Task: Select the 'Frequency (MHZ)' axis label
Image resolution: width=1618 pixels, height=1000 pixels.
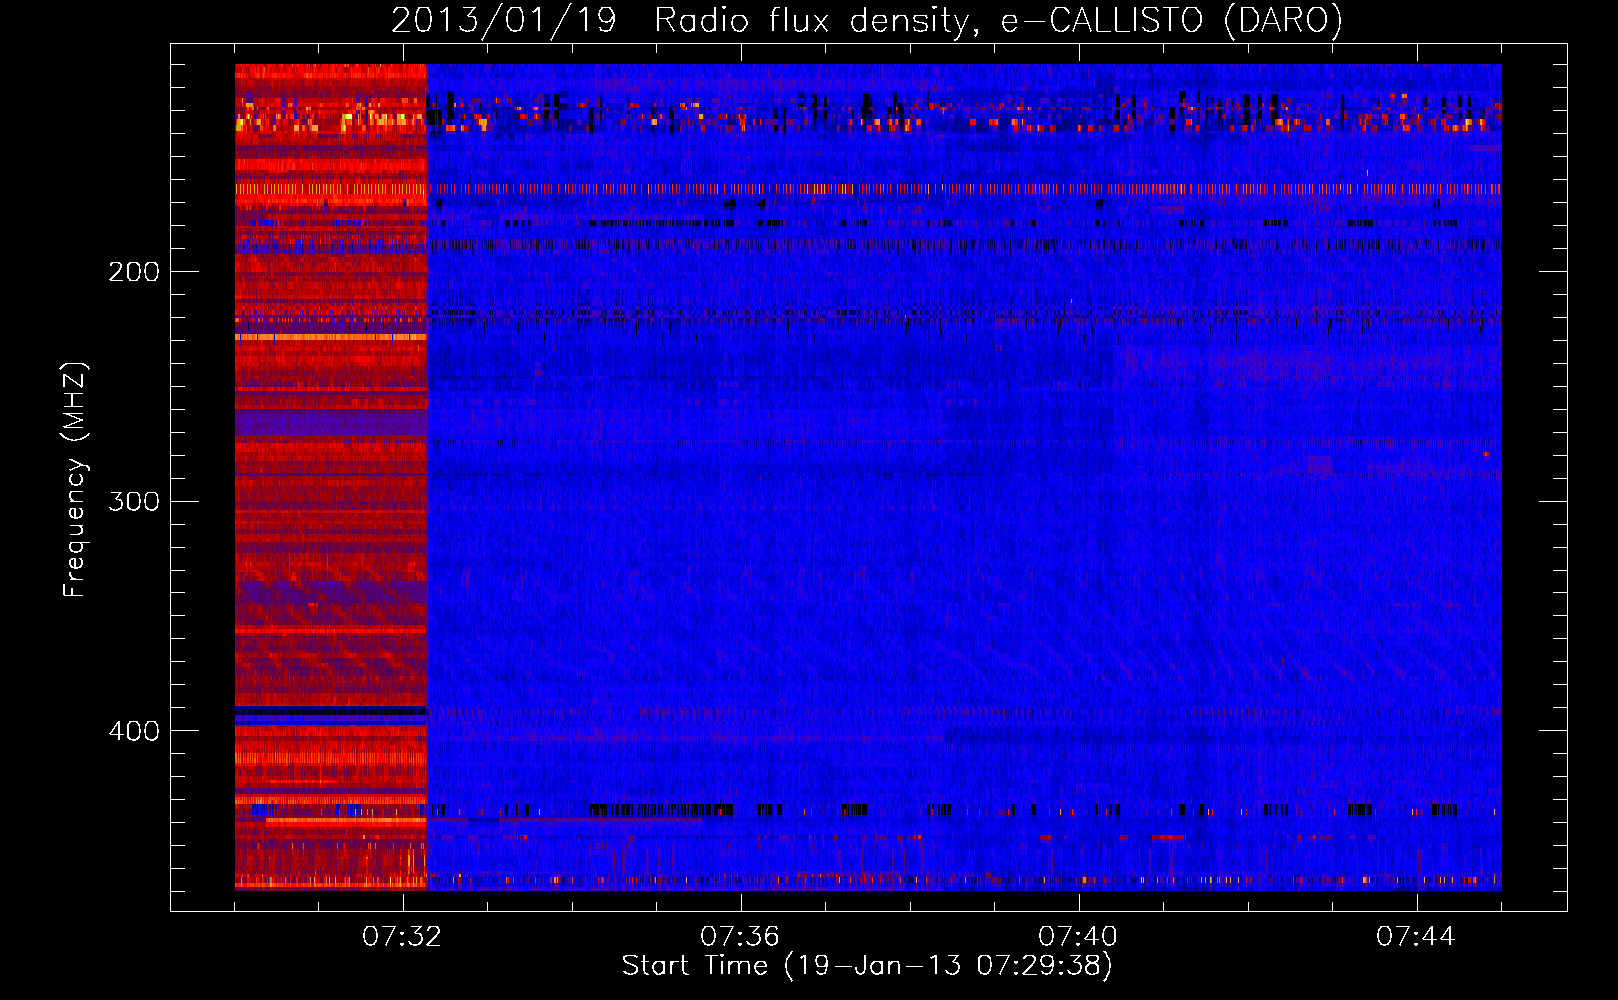Action: (x=75, y=479)
